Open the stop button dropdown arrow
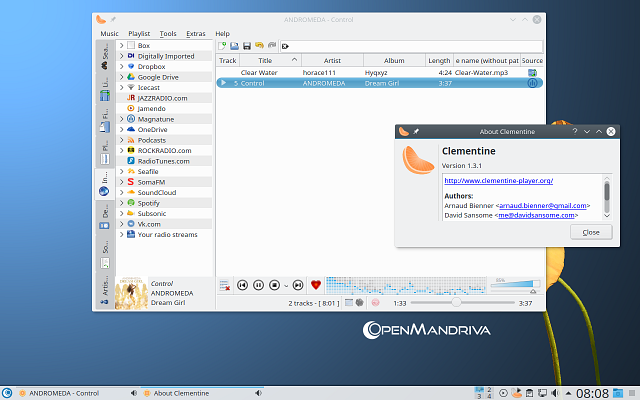The width and height of the screenshot is (640, 400). point(286,286)
